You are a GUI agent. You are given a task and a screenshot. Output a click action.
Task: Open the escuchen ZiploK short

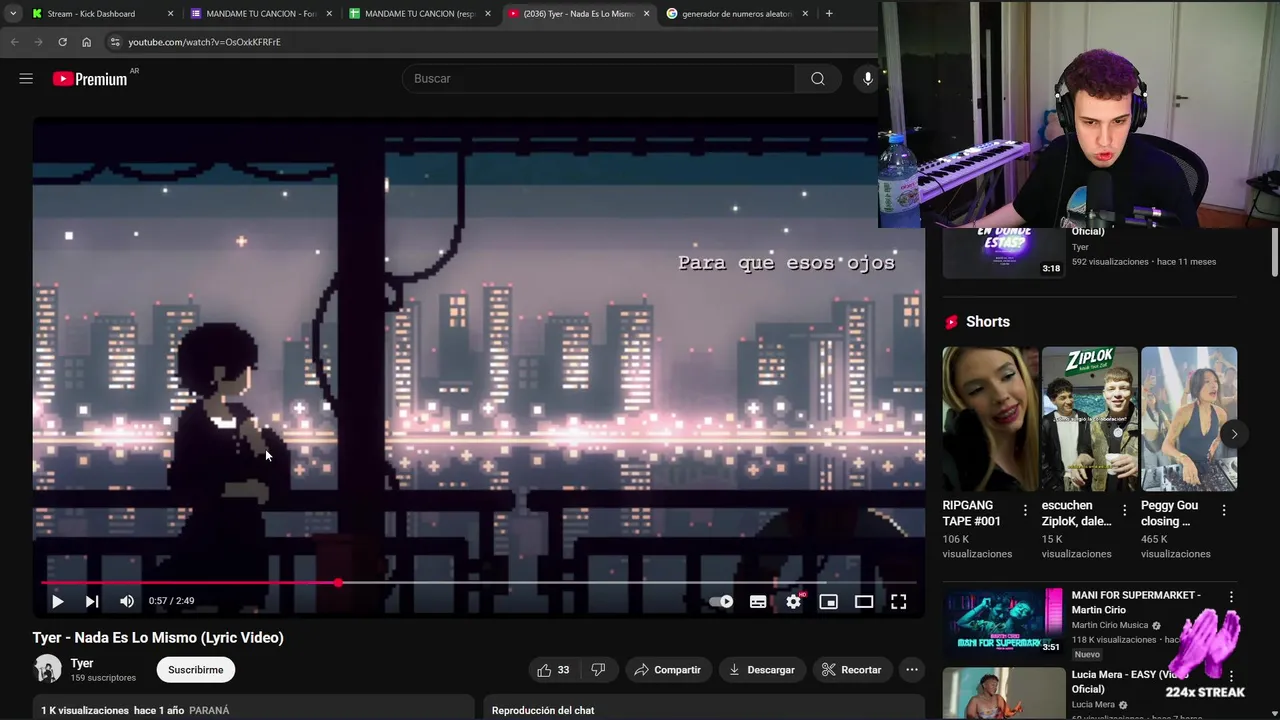(x=1089, y=419)
